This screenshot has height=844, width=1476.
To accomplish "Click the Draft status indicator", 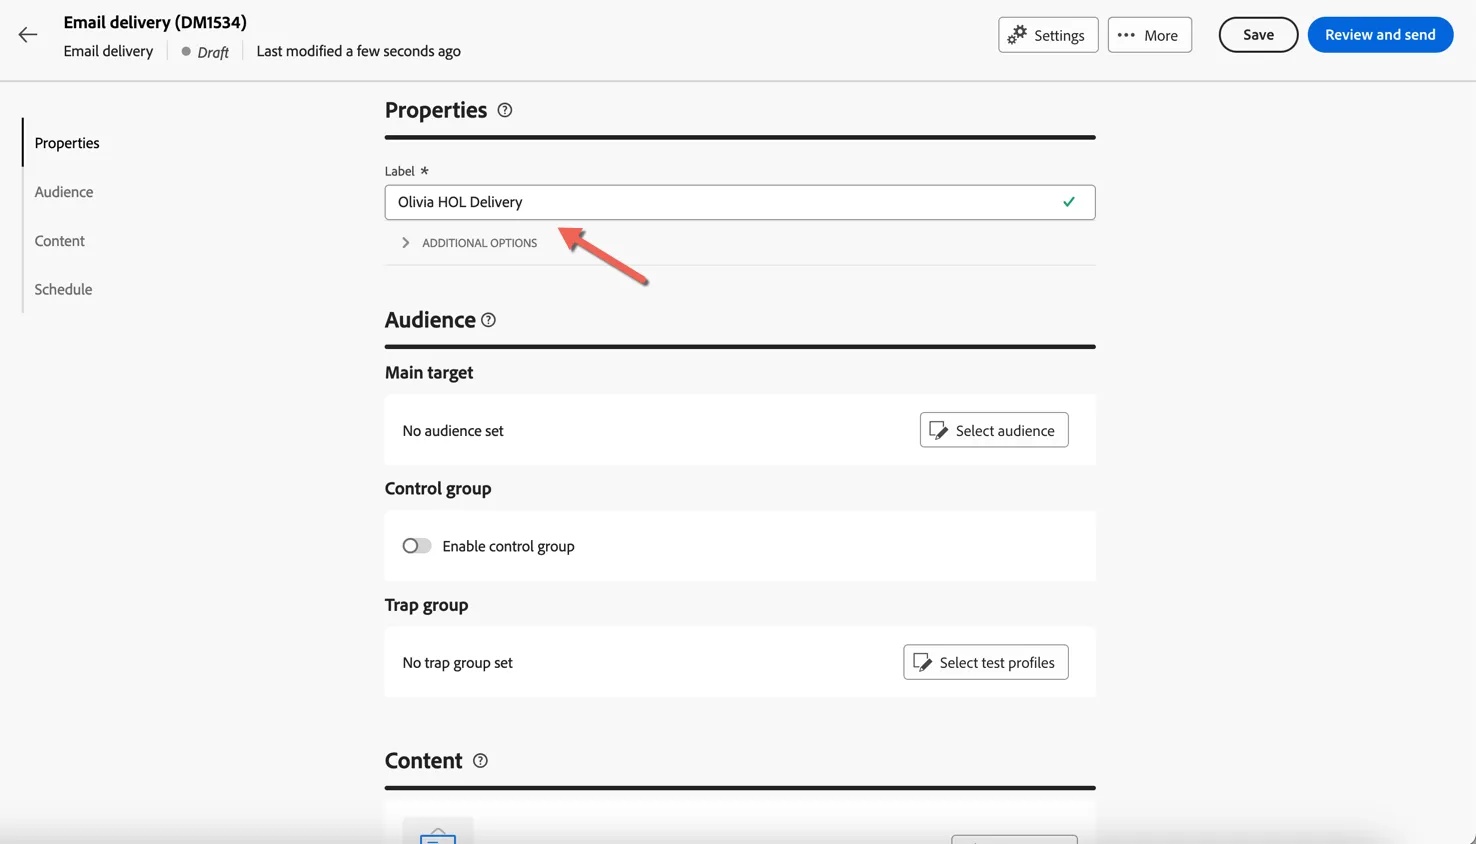I will pyautogui.click(x=205, y=52).
